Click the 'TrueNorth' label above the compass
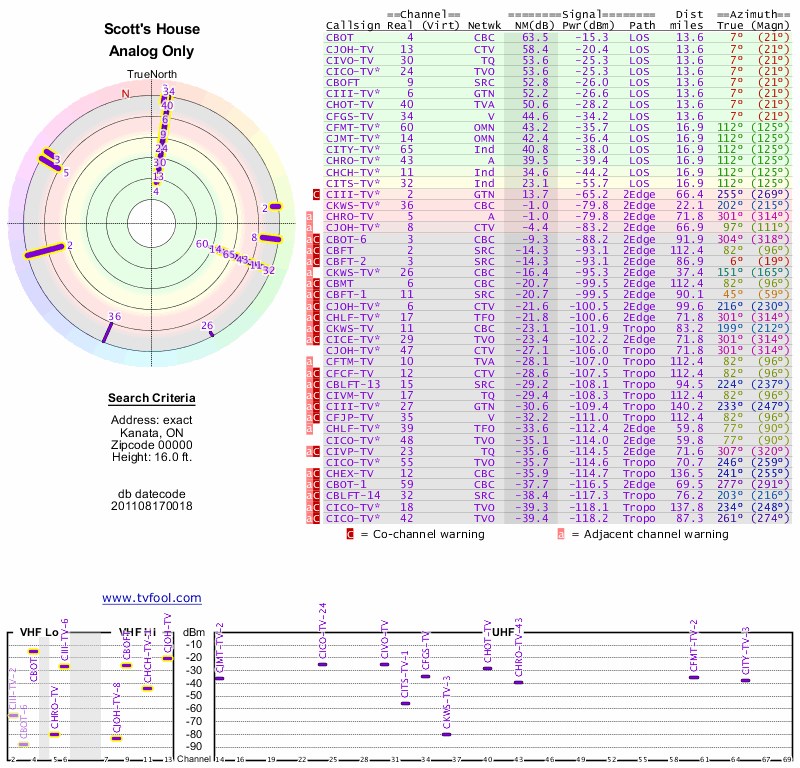Screen dimensions: 800x768 [152, 75]
